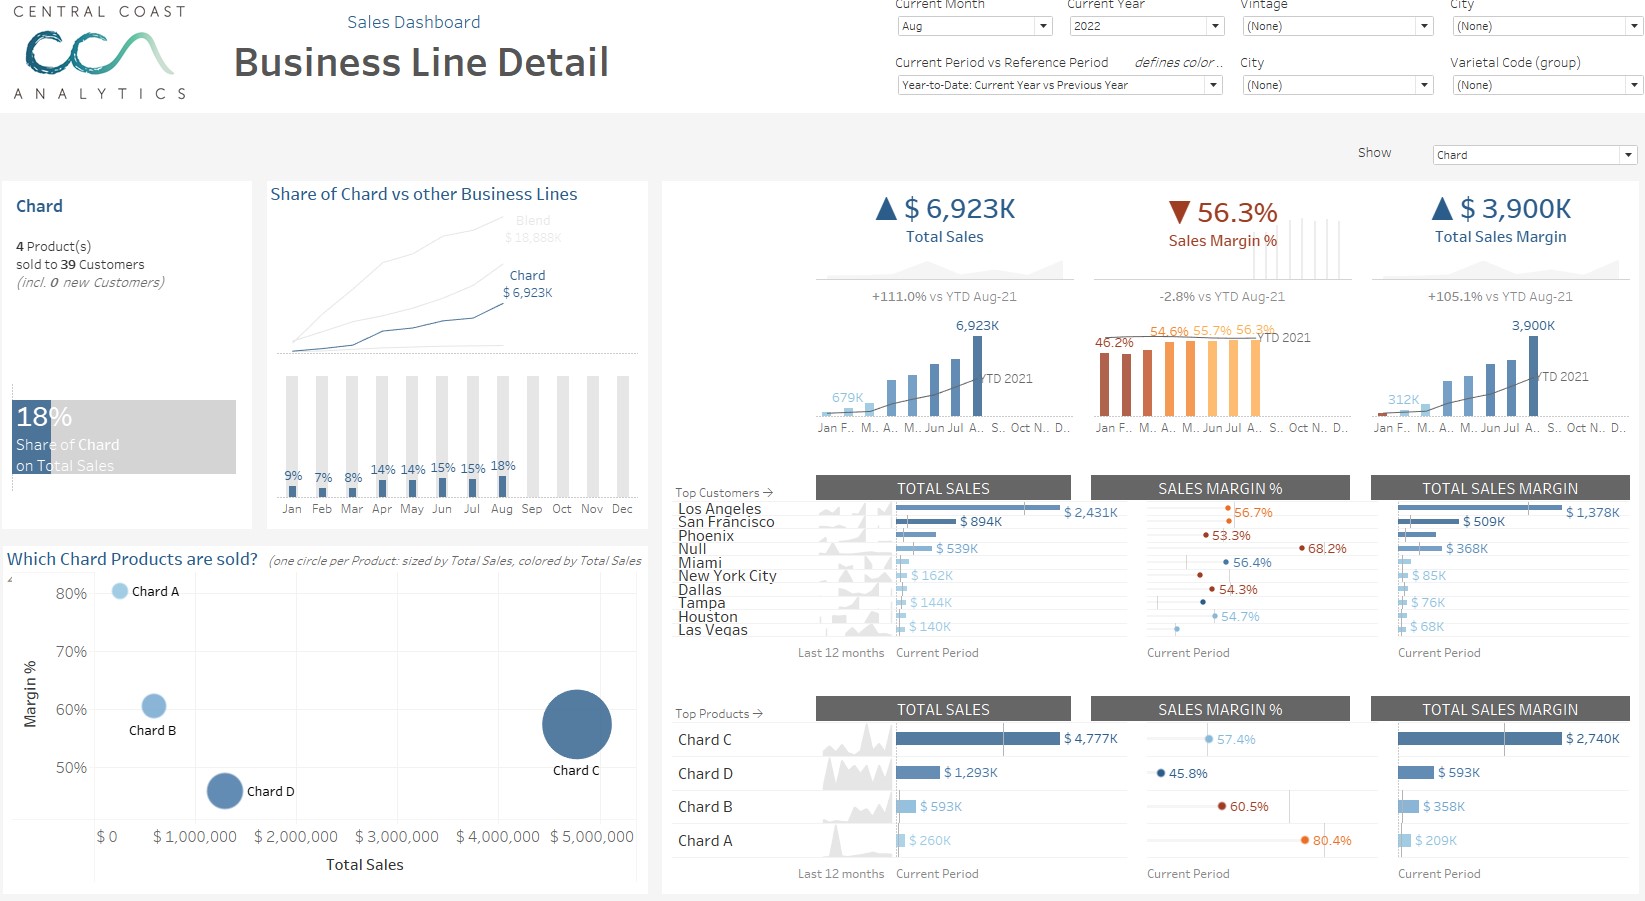1645x901 pixels.
Task: Open the City dropdown beside the period selector
Action: click(1338, 85)
